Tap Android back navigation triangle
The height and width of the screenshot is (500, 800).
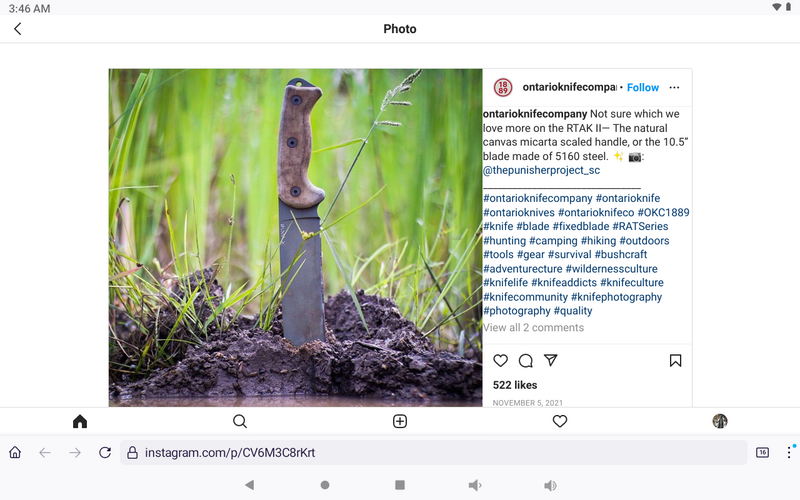coord(249,485)
